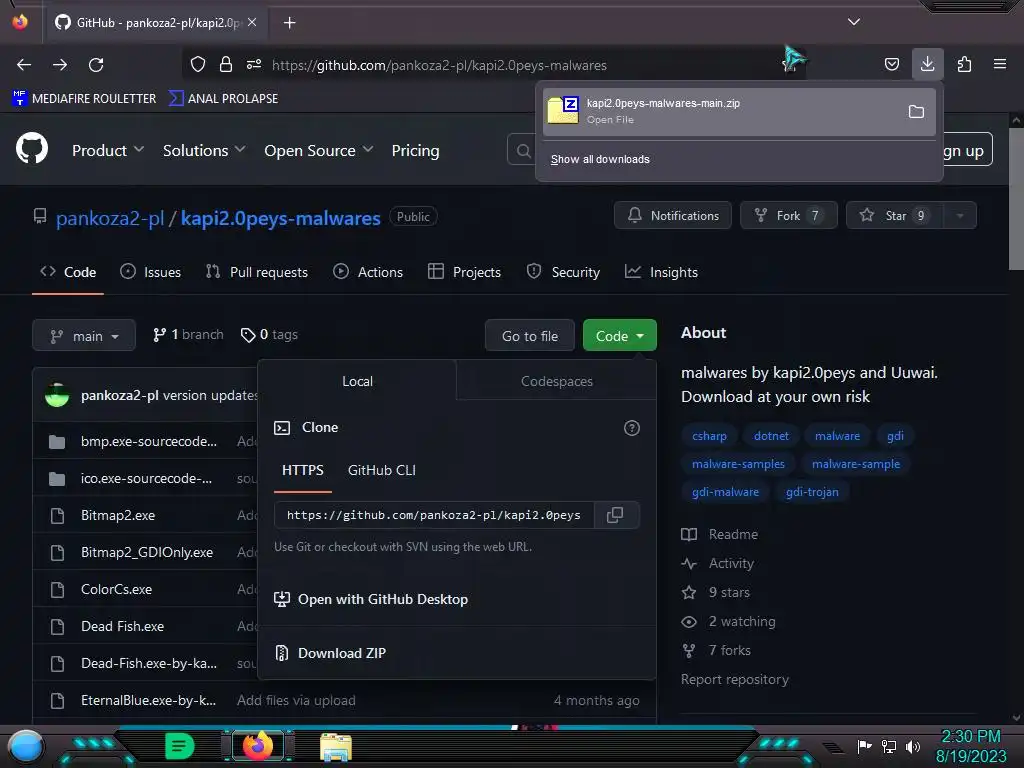This screenshot has height=768, width=1024.
Task: Select the GitHub CLI clone option
Action: 381,471
